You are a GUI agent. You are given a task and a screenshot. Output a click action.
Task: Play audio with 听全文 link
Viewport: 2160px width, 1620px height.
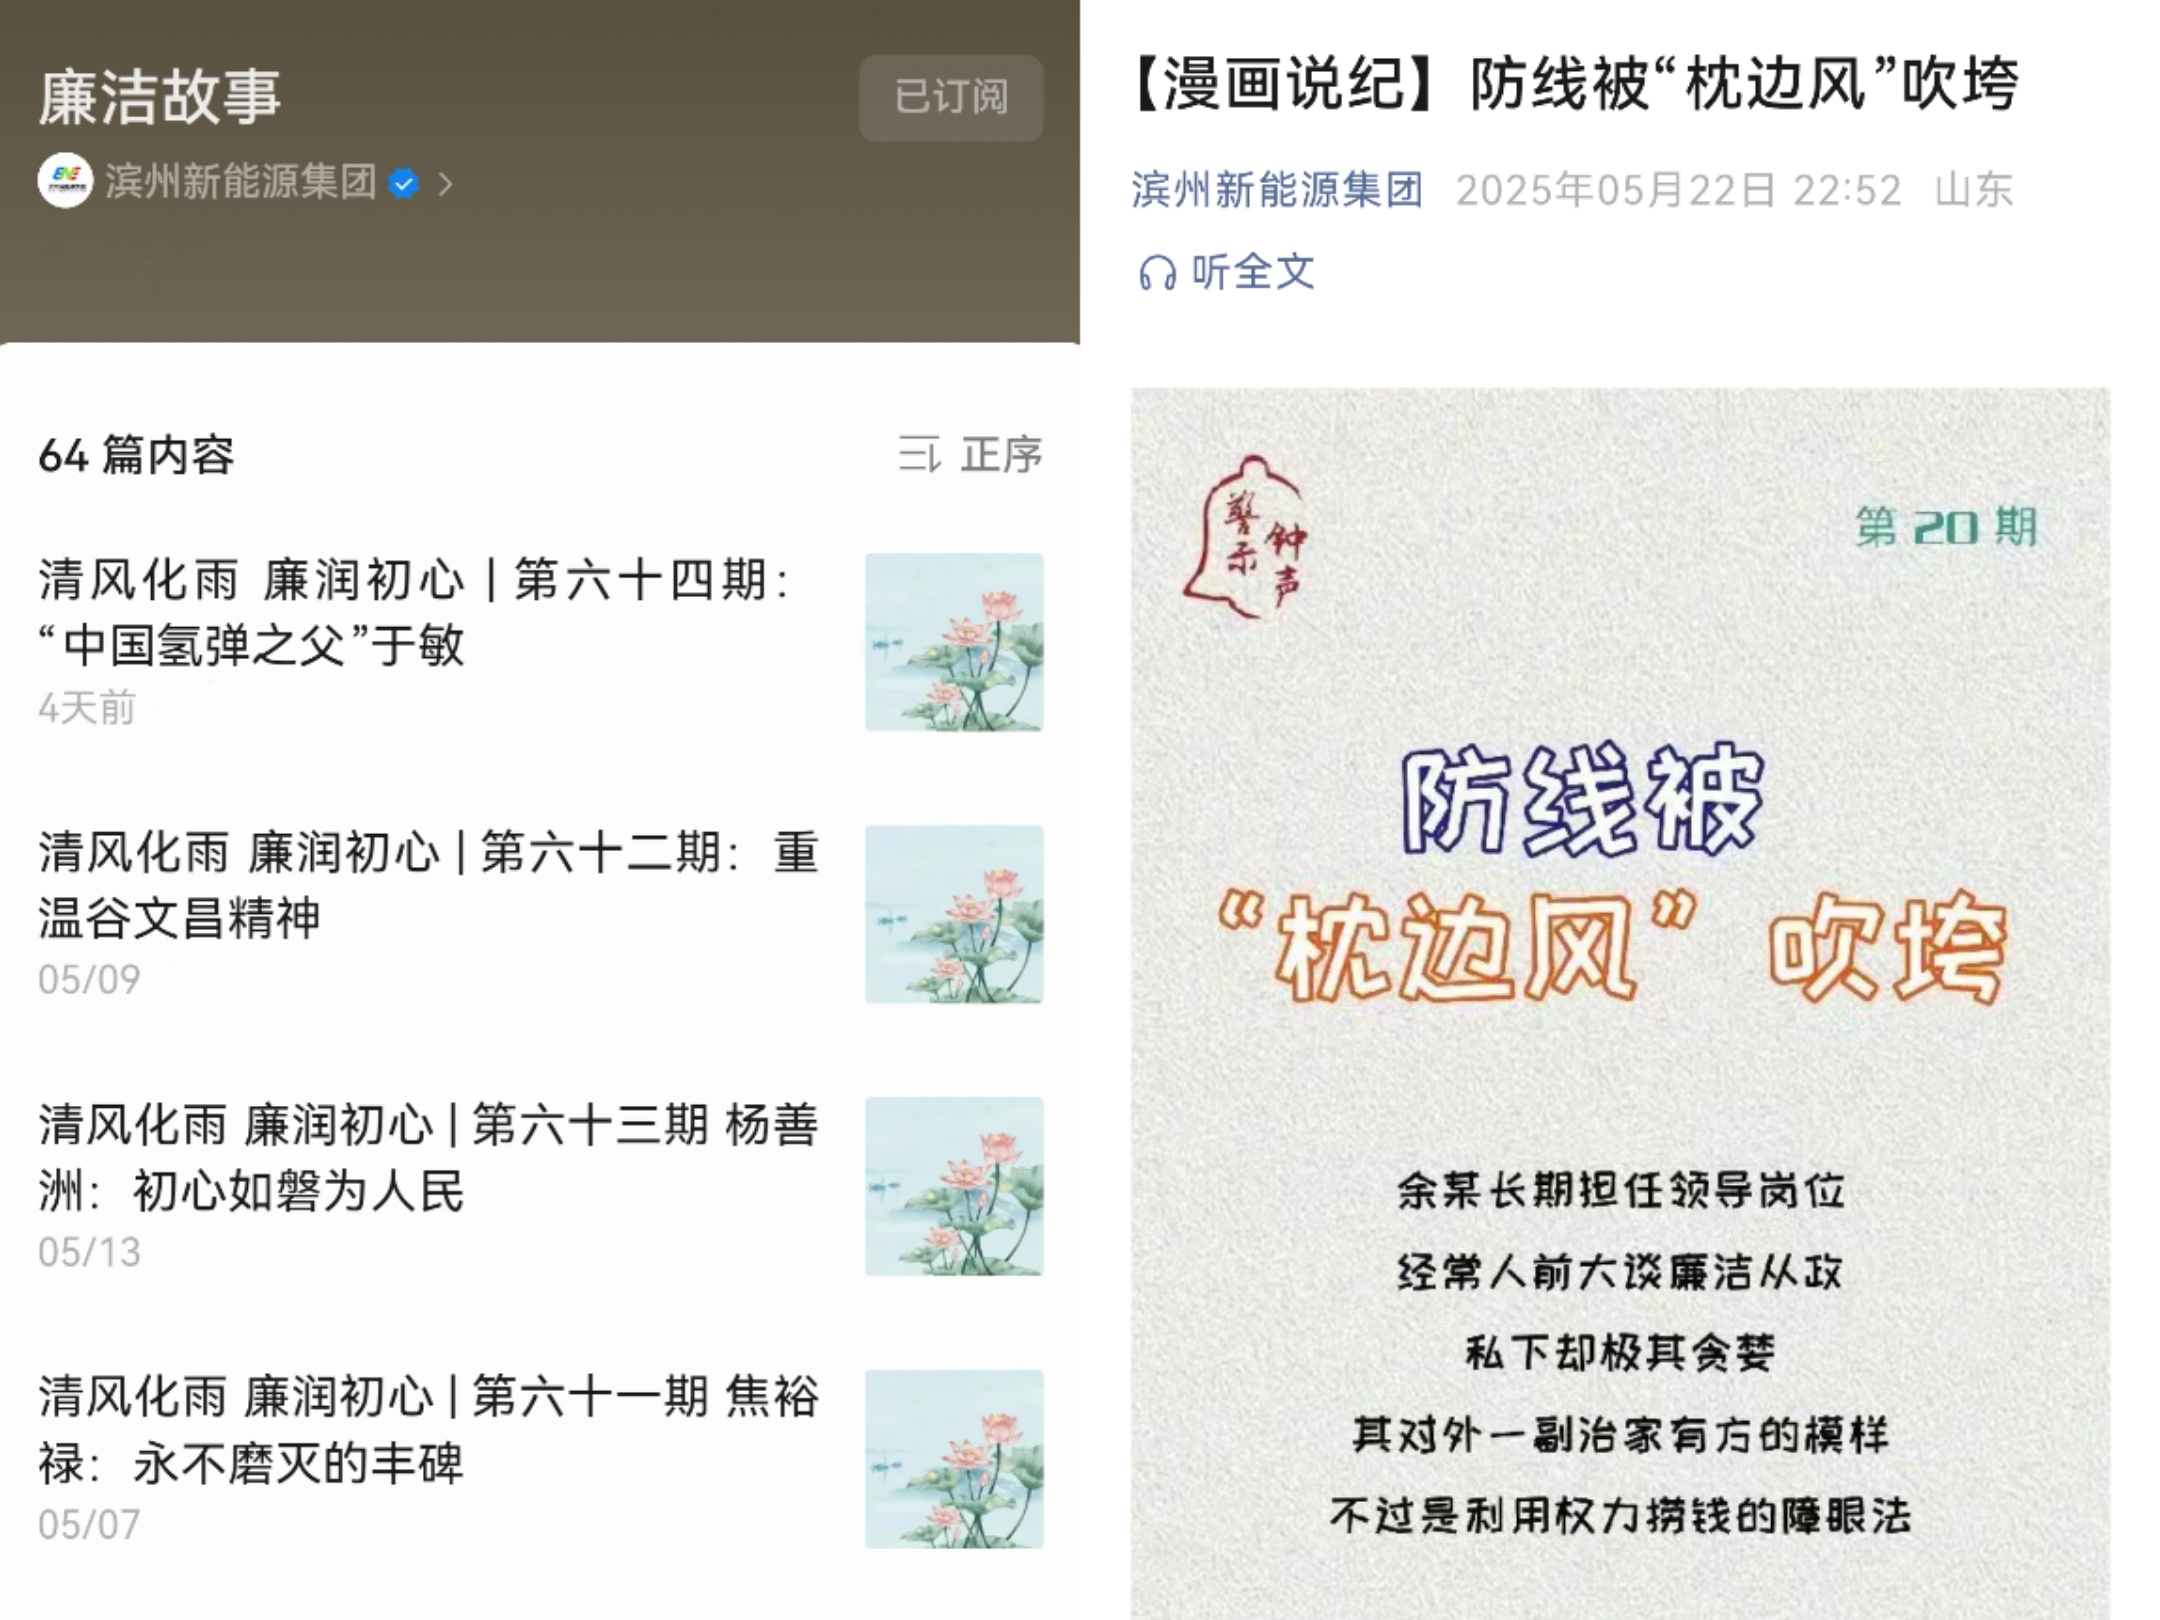pos(1252,272)
